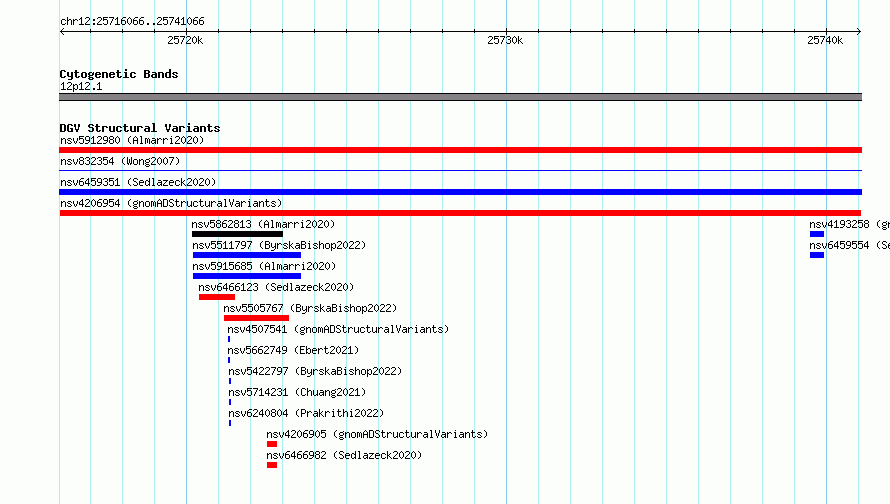Screen dimensions: 890x504
Task: Click the chr12:25716066..25741066 coordinate label
Action: pyautogui.click(x=132, y=22)
